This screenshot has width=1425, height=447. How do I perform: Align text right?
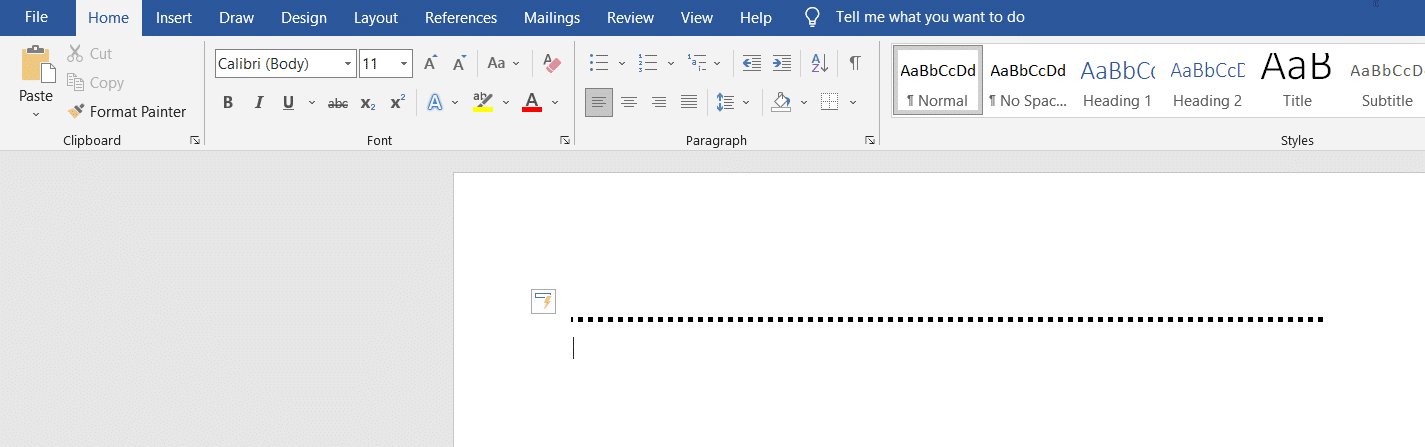(x=659, y=102)
